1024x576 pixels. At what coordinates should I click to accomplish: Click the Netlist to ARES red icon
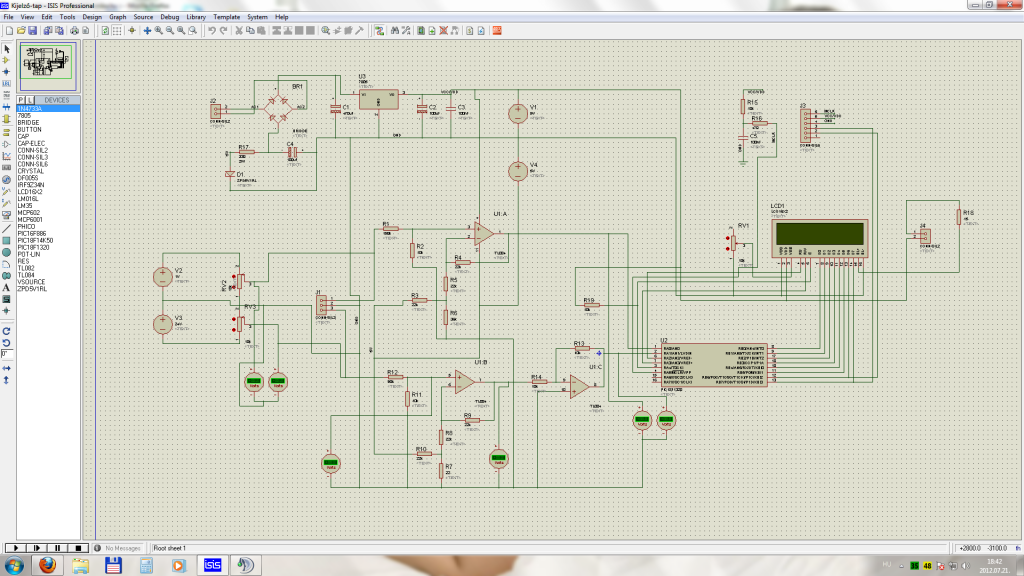click(497, 31)
